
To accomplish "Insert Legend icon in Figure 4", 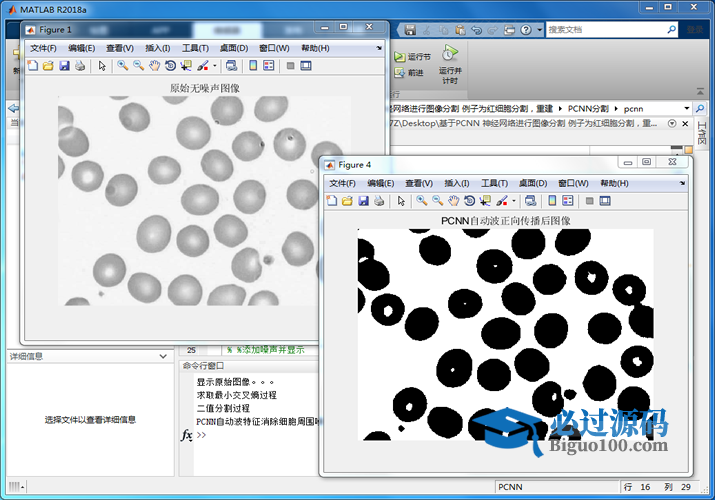I will pyautogui.click(x=568, y=201).
